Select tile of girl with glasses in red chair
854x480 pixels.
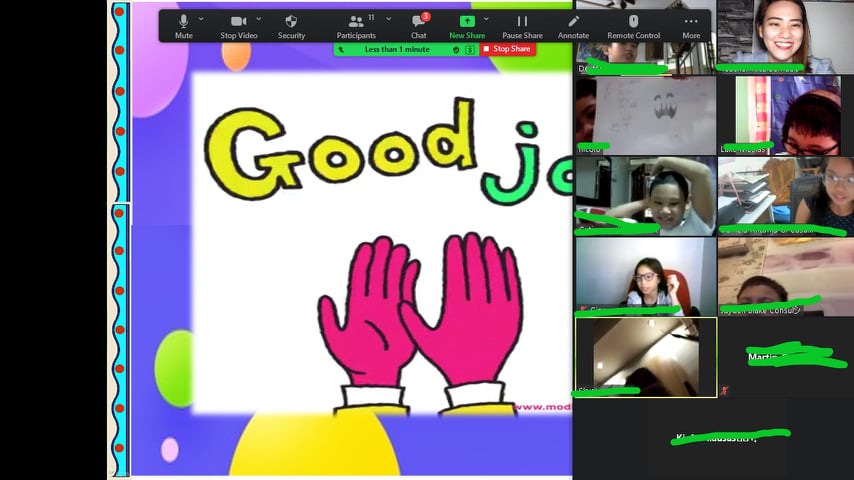[646, 277]
